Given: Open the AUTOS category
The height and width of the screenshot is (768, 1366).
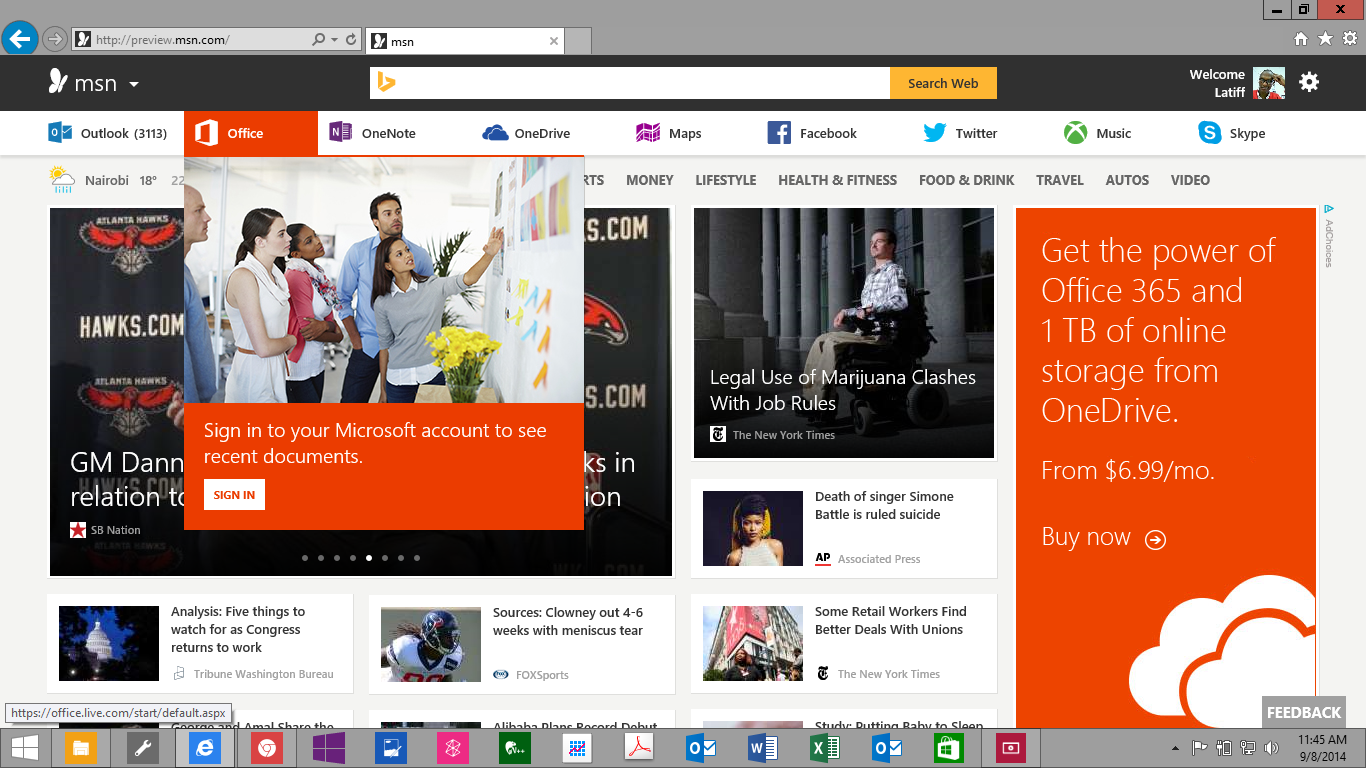Looking at the screenshot, I should pyautogui.click(x=1127, y=180).
